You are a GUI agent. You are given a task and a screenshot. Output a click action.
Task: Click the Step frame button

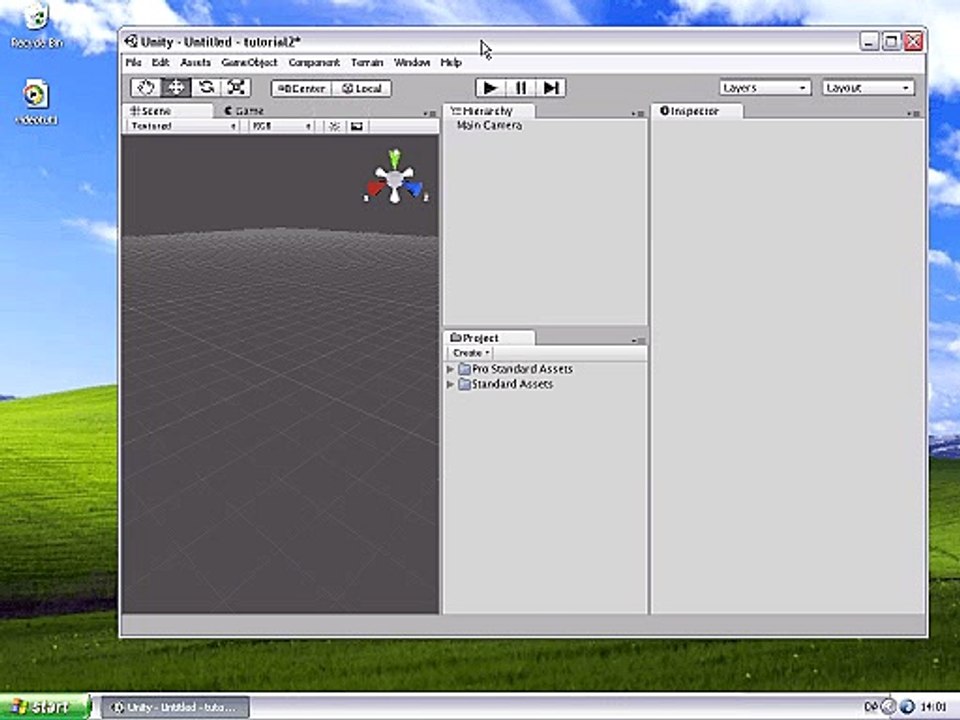point(551,88)
